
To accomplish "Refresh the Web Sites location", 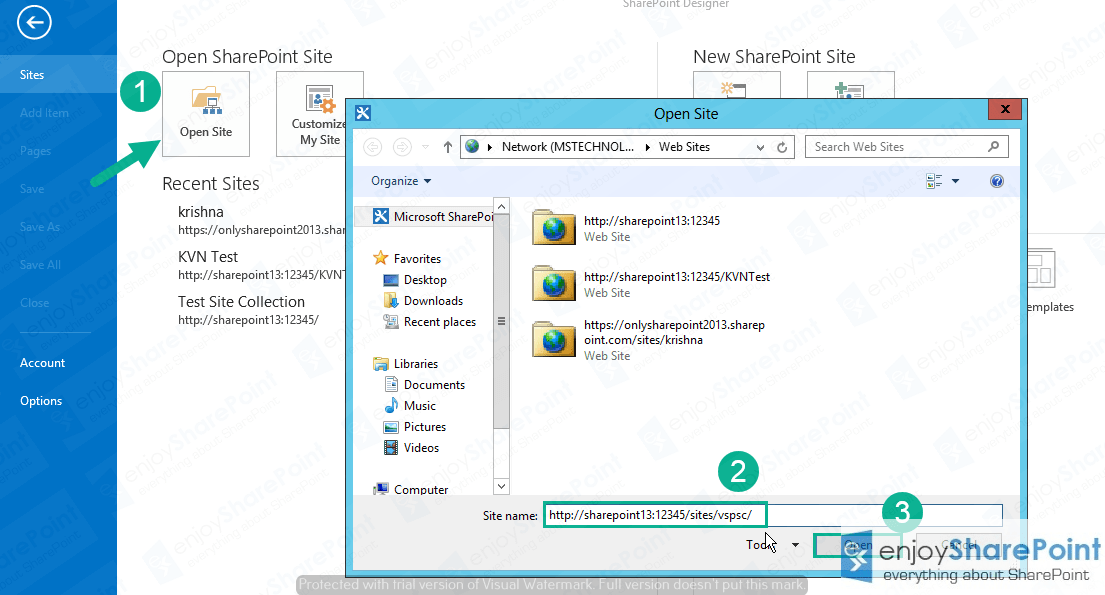I will coord(782,147).
